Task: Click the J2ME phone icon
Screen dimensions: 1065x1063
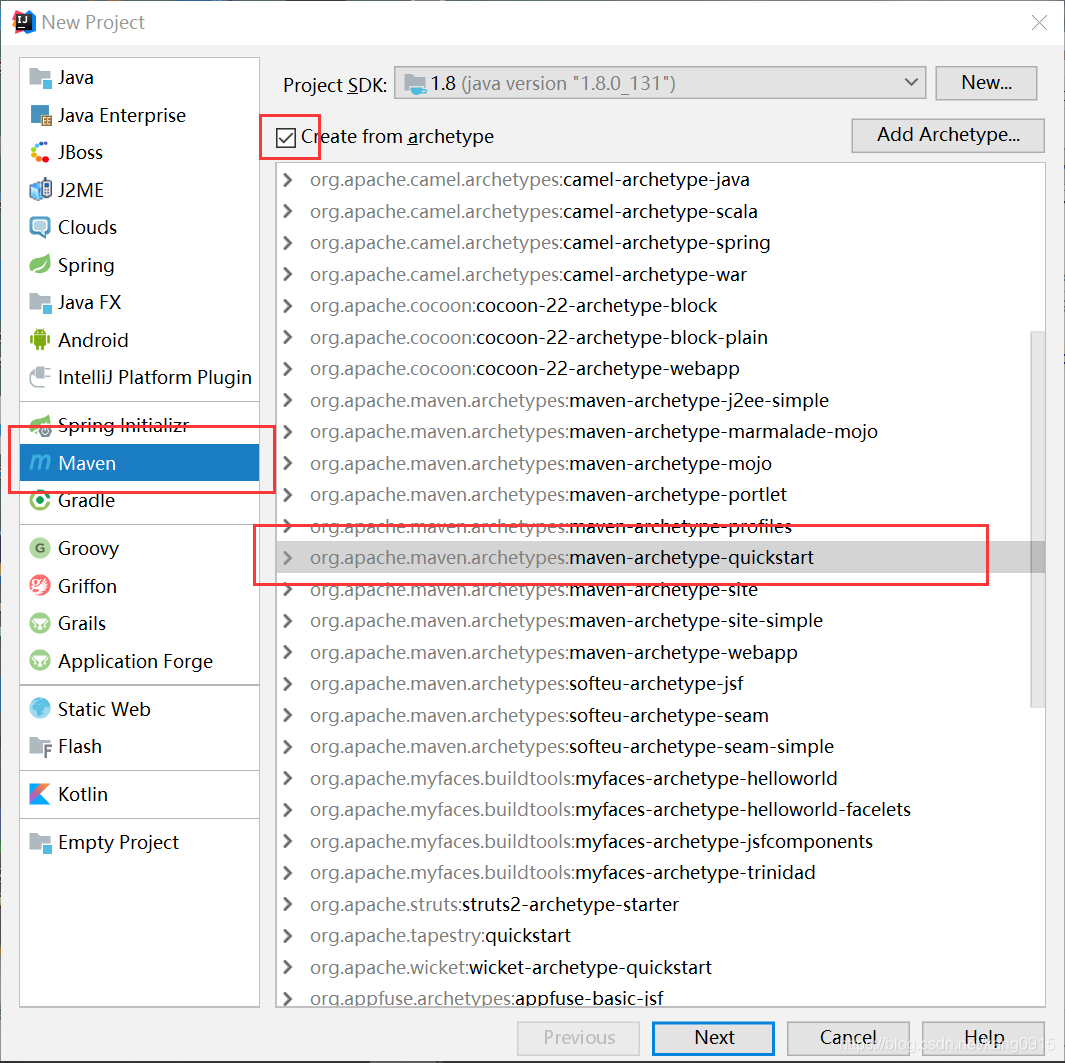Action: click(40, 190)
